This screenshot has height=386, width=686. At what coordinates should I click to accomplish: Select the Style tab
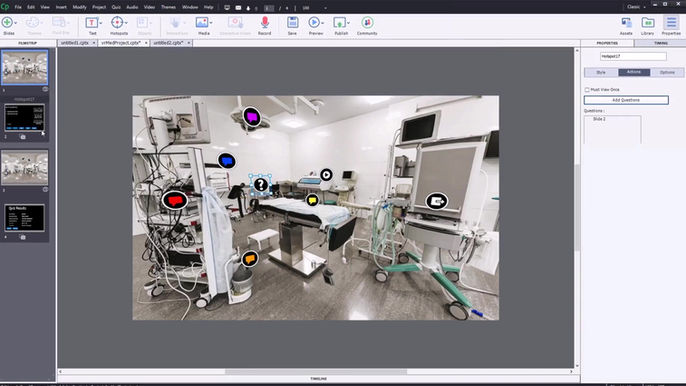click(x=601, y=72)
